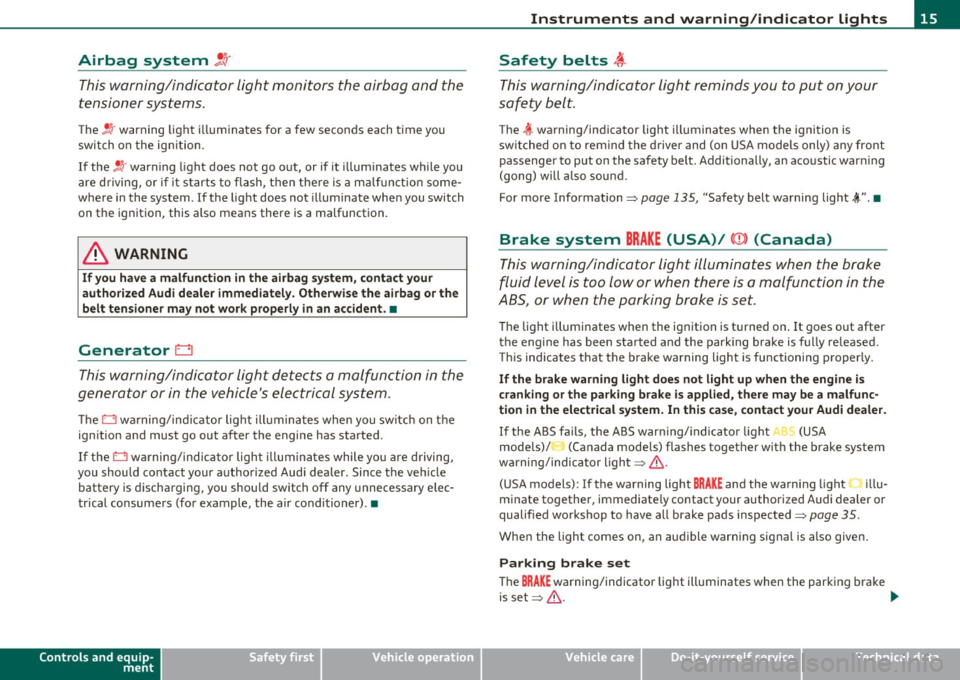Click the seatbelt icon beside Safety belts heading

(x=621, y=60)
